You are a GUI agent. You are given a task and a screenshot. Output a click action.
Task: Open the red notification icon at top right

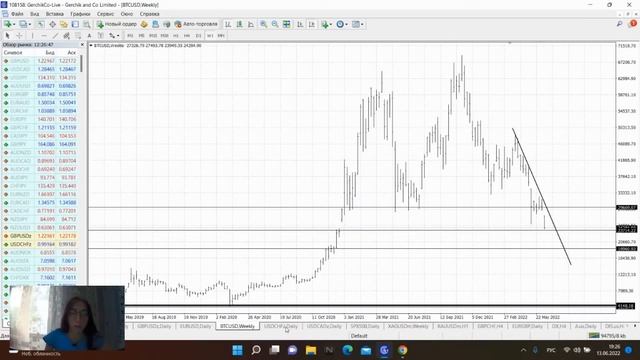coord(633,24)
